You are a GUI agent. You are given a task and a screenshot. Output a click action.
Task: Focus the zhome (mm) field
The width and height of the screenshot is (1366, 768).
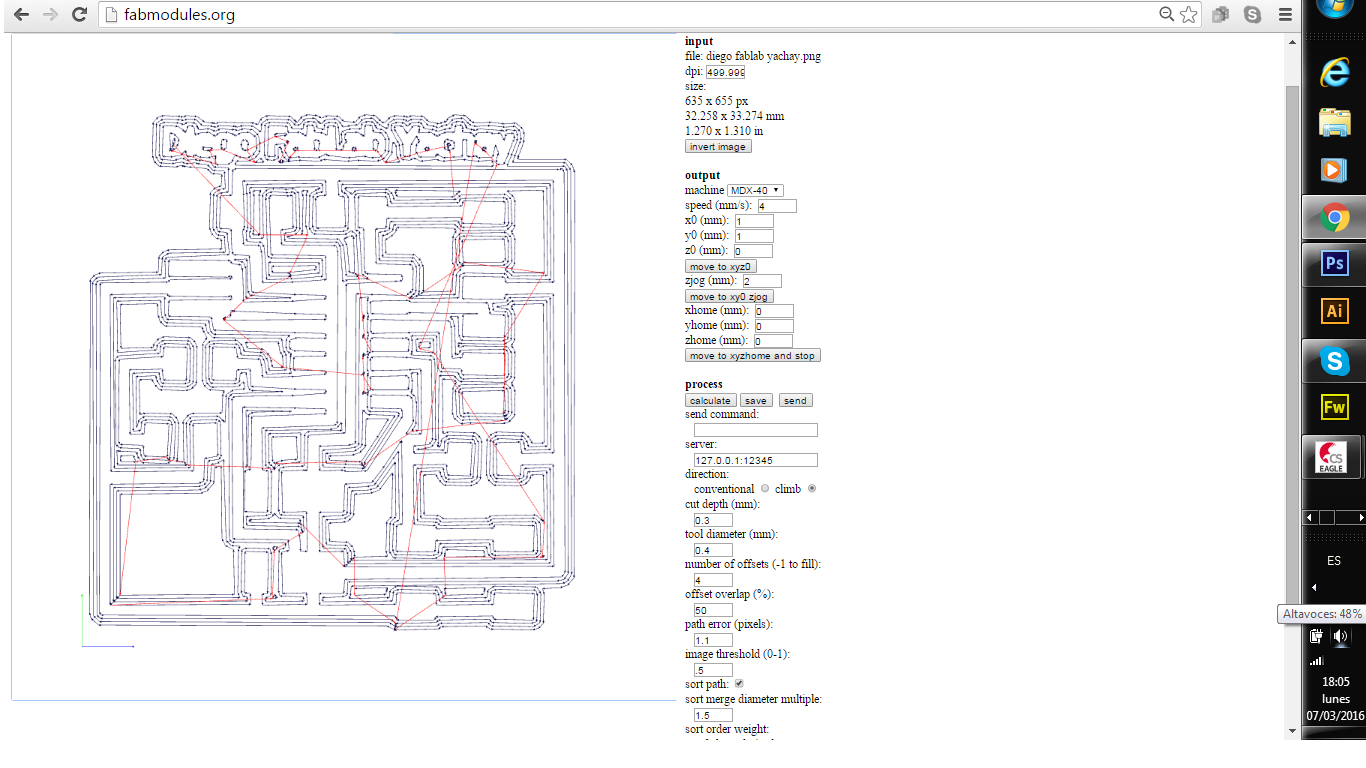(773, 341)
